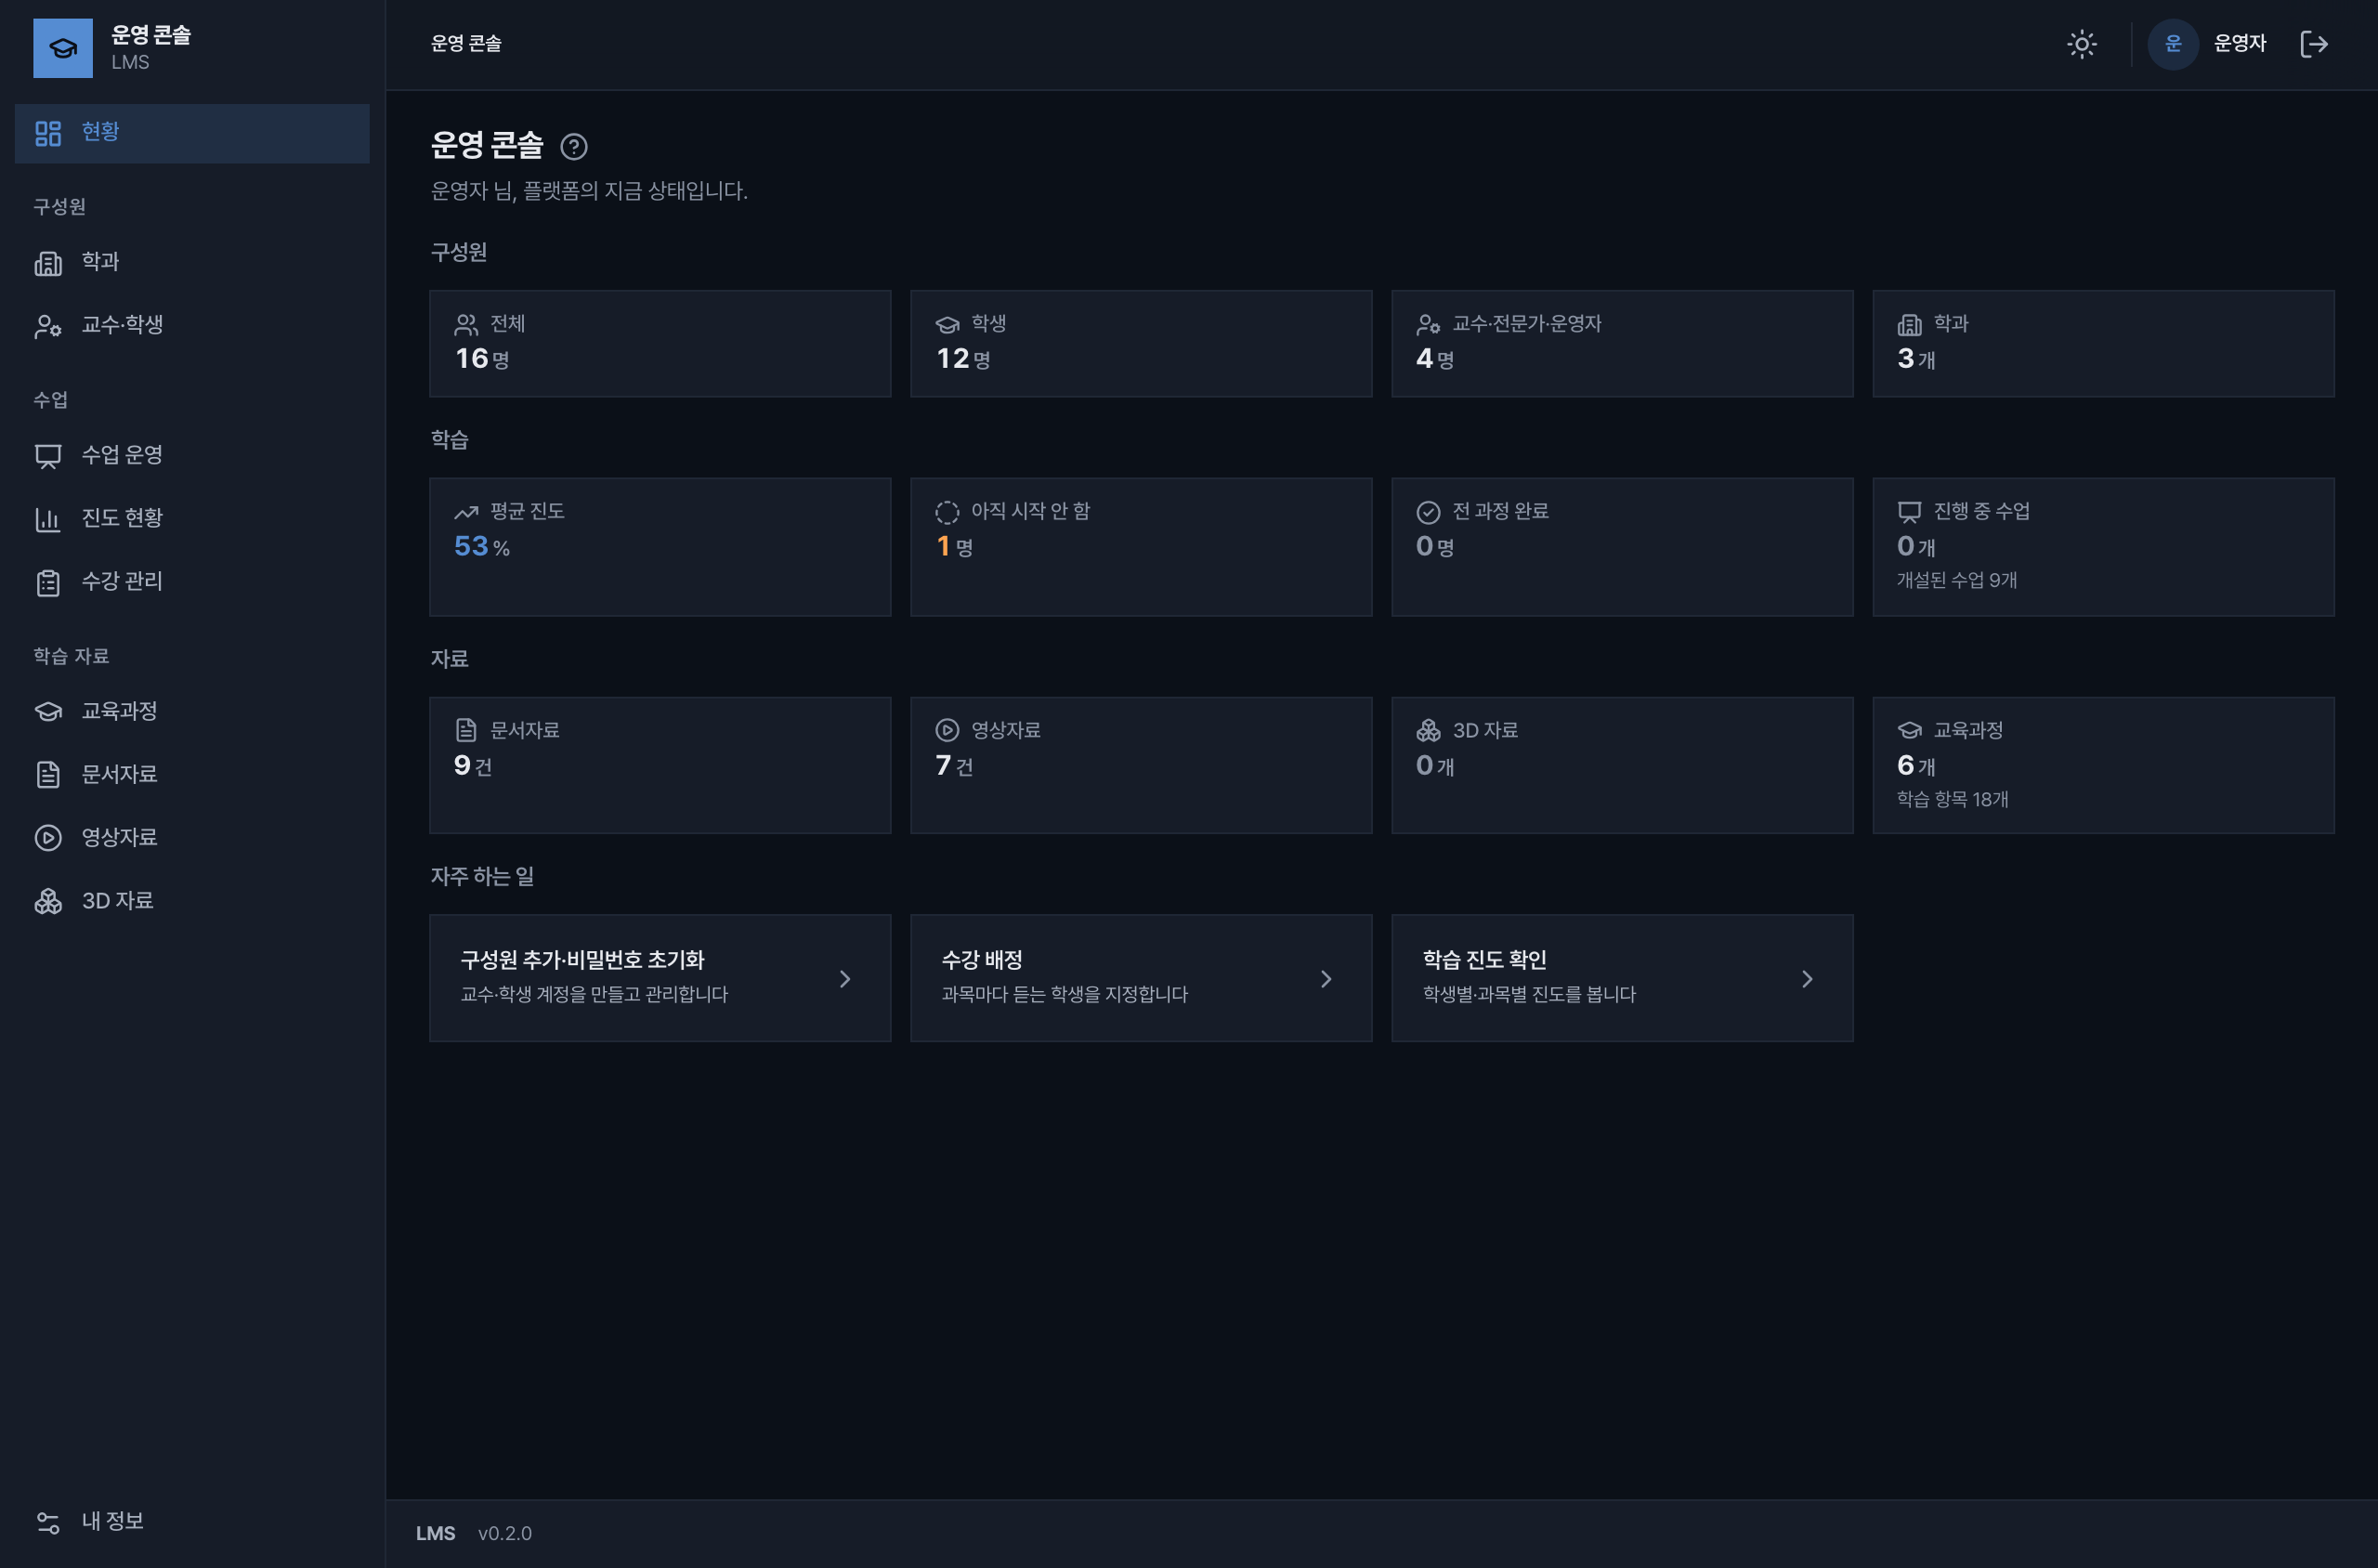Viewport: 2378px width, 1568px height.
Task: Click the 영상자료 7건 card
Action: 1141,765
